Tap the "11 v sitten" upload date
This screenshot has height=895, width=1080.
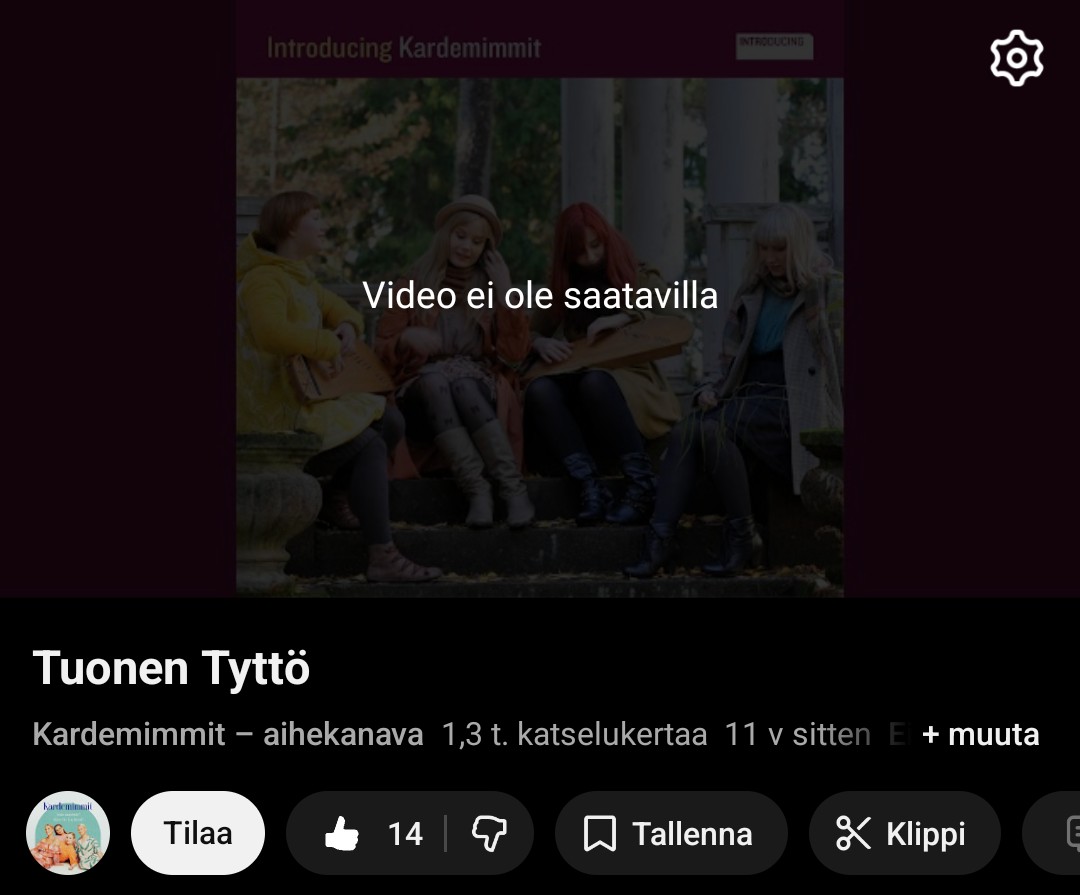click(x=798, y=734)
